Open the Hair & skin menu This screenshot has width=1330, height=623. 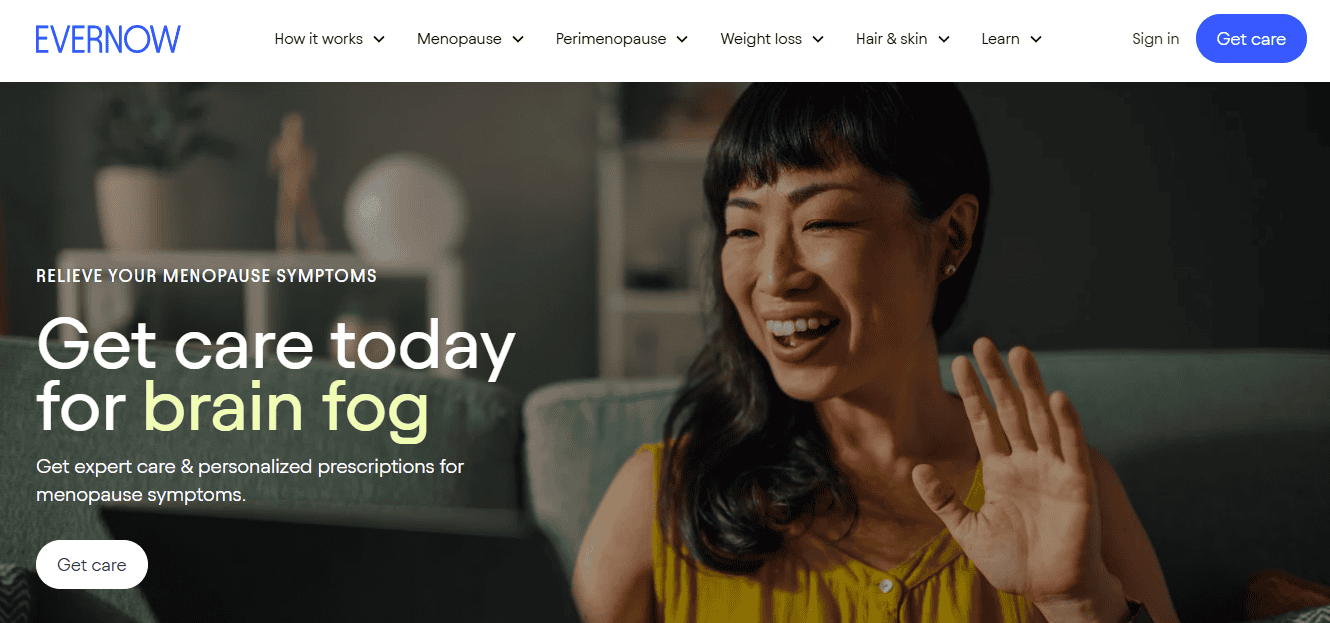coord(891,39)
